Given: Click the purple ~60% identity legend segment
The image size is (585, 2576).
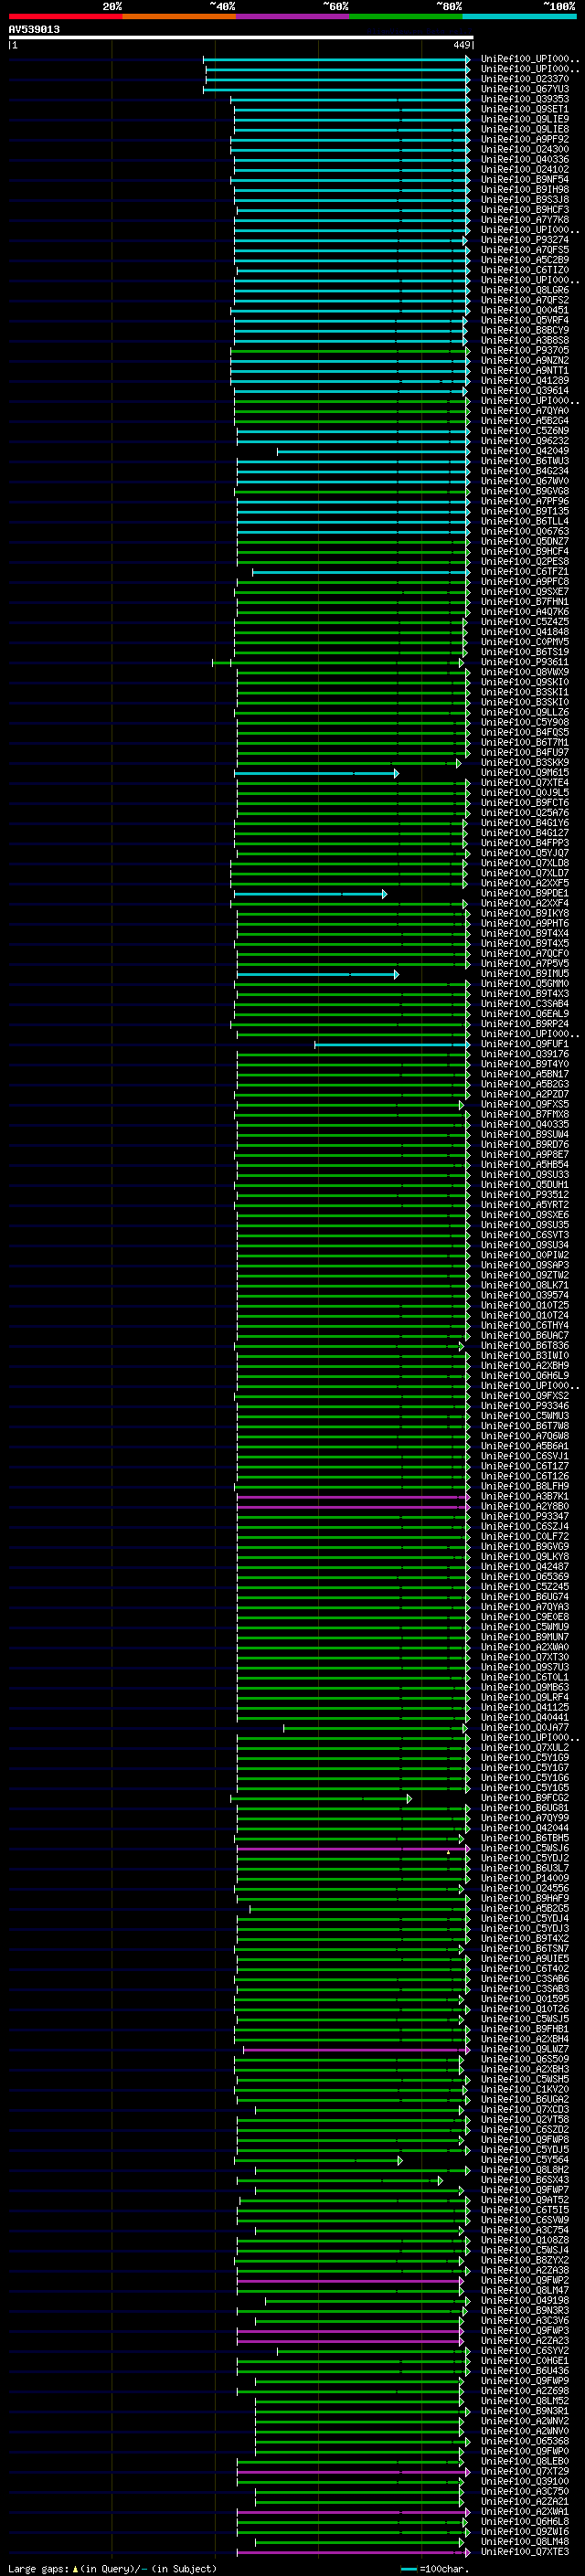Looking at the screenshot, I should (x=293, y=16).
